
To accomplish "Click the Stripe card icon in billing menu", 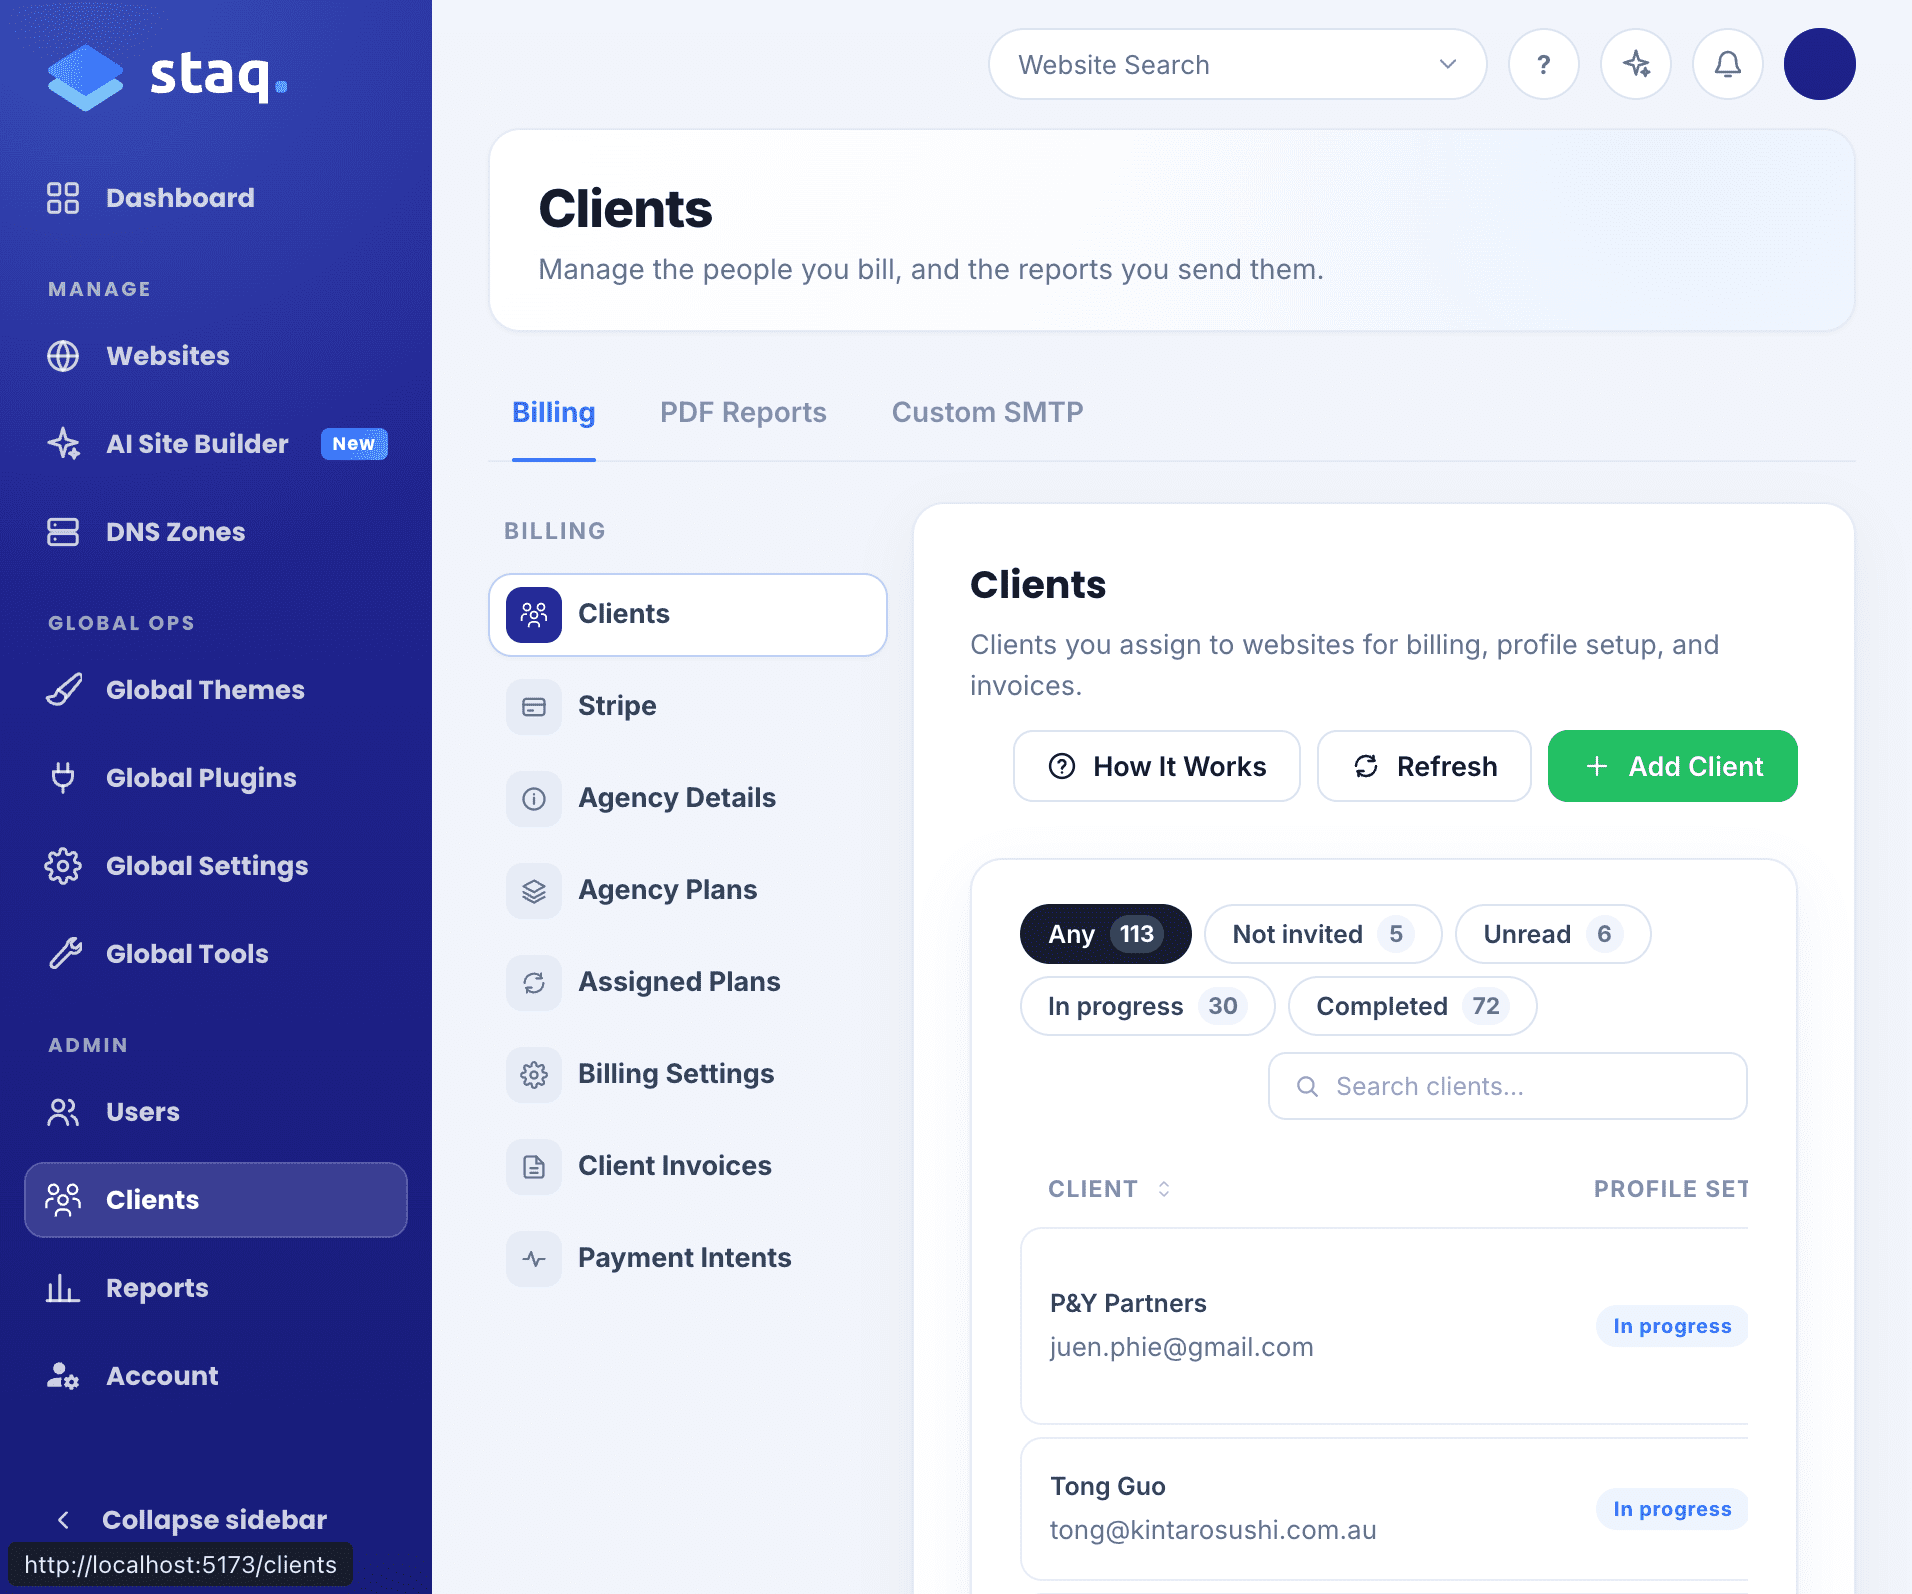I will point(534,707).
